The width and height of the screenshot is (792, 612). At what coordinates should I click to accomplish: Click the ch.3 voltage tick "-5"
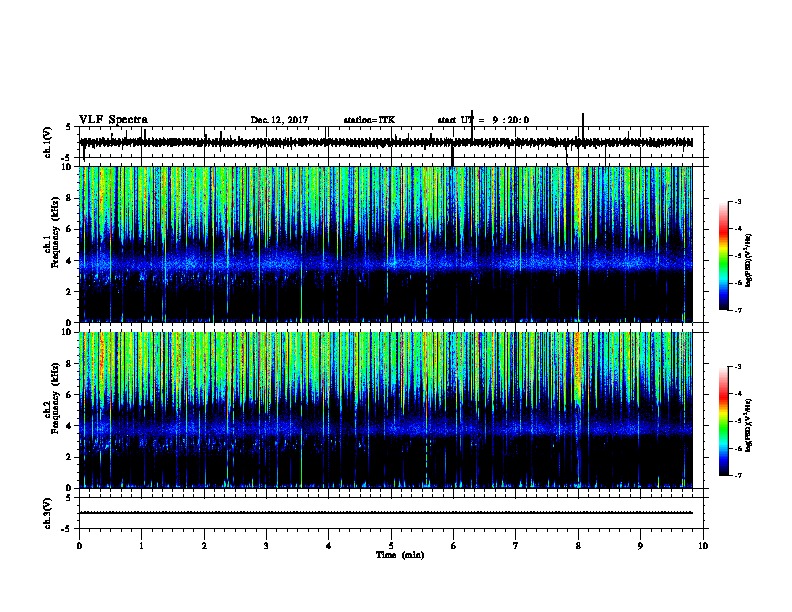tap(67, 529)
